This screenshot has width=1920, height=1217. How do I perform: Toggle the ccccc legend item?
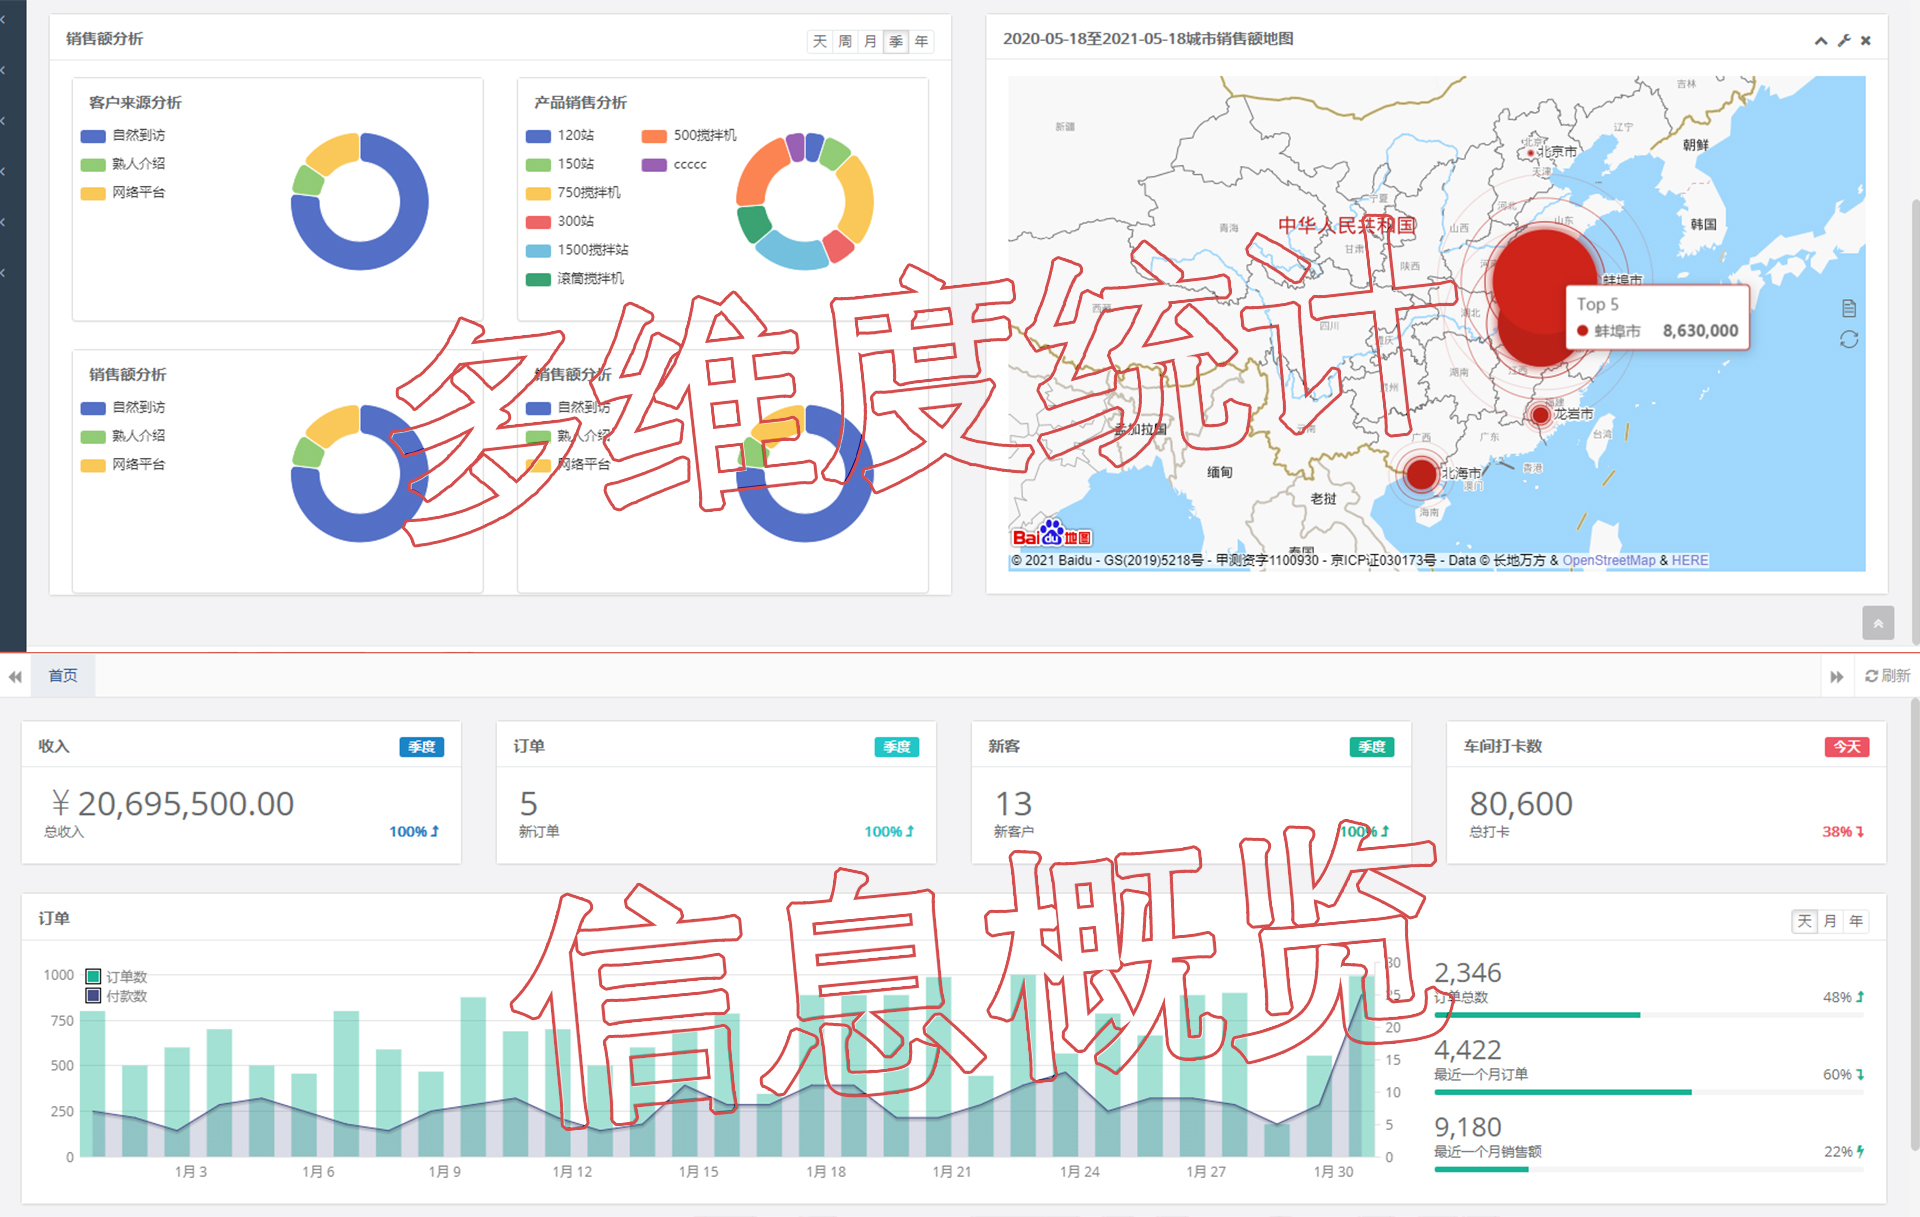674,164
